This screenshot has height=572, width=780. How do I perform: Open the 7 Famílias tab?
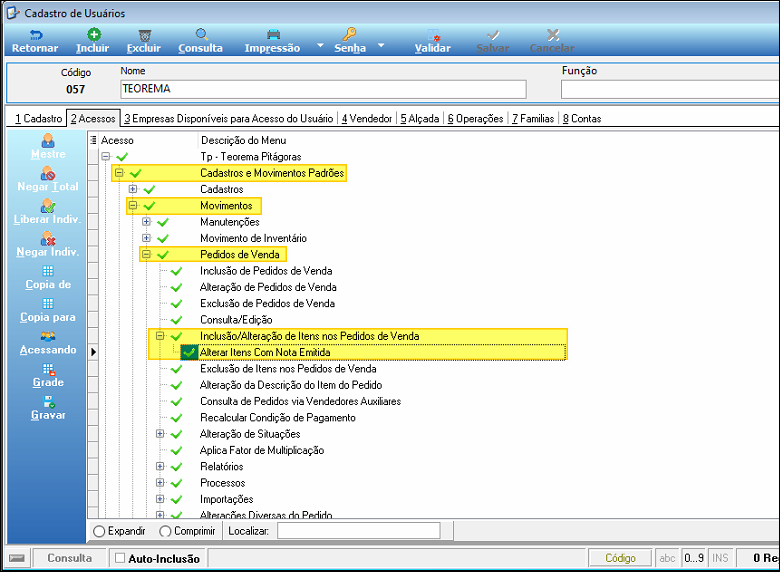[533, 118]
